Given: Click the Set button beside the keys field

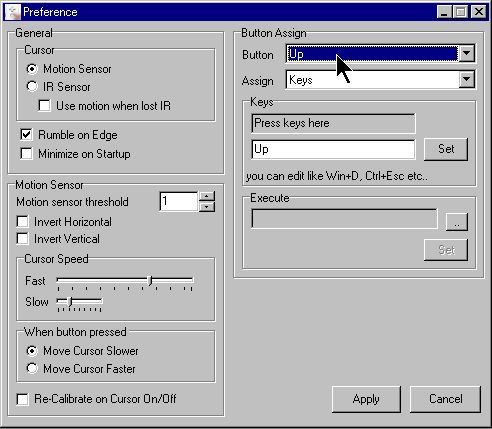Looking at the screenshot, I should point(446,149).
